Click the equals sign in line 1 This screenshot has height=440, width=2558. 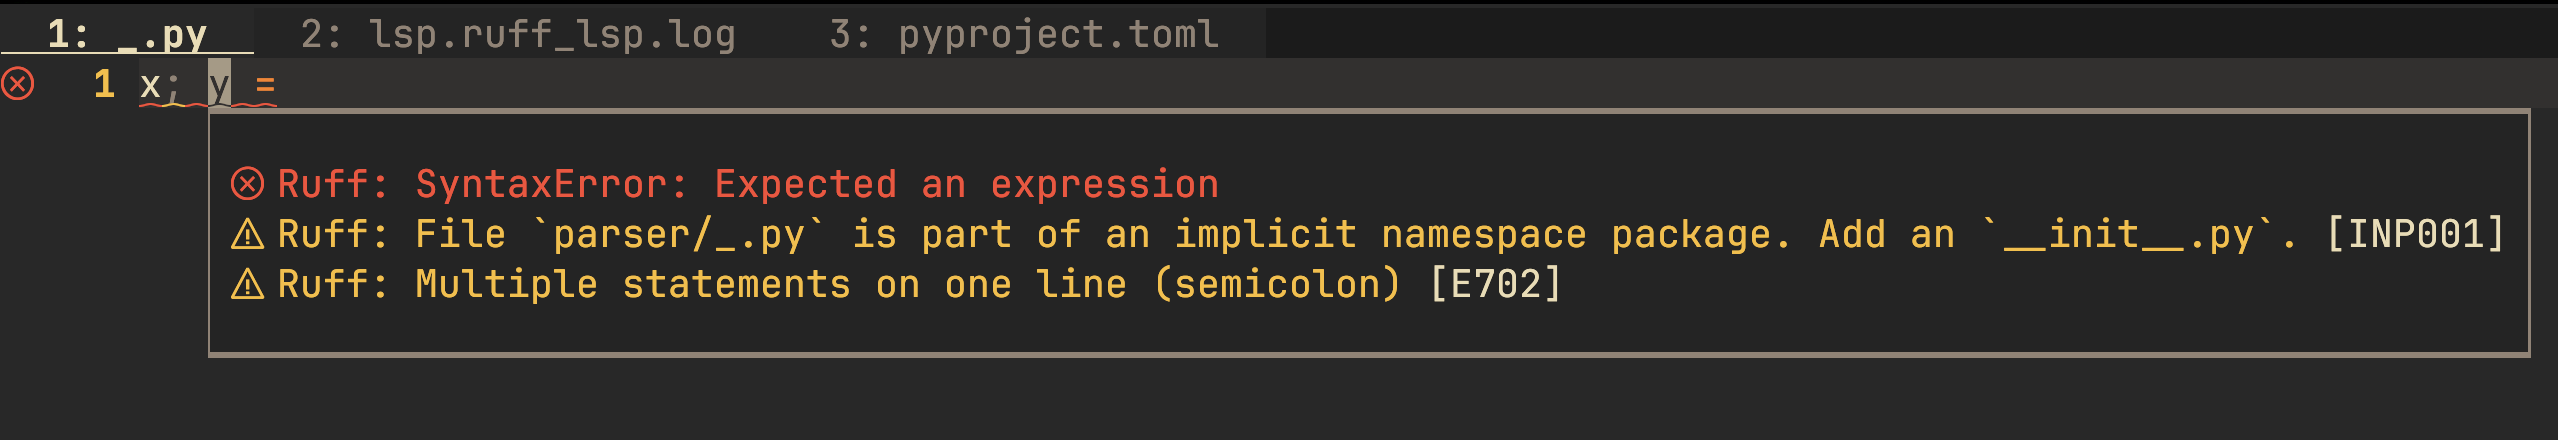pyautogui.click(x=265, y=86)
